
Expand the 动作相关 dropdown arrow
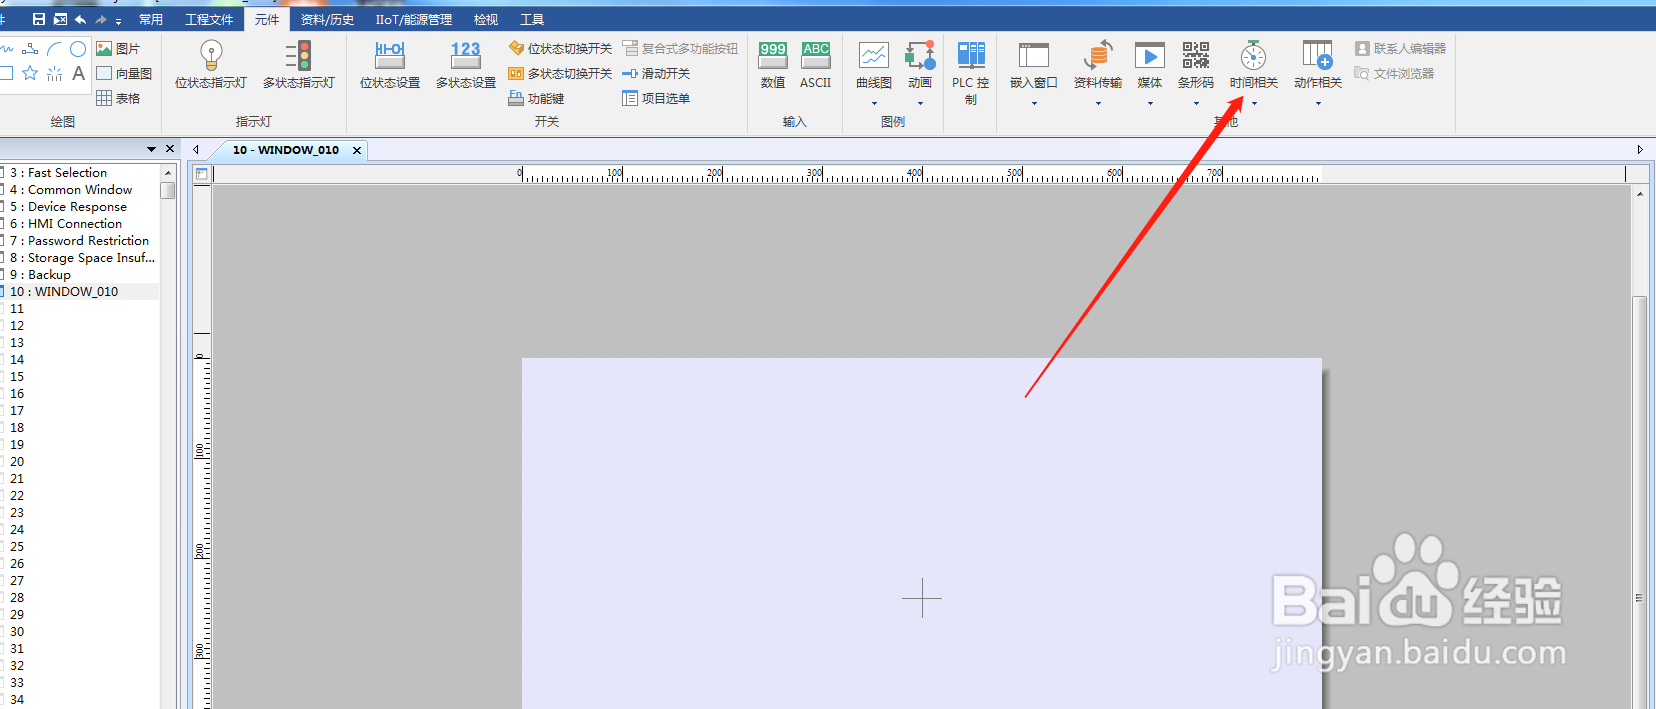tap(1318, 103)
